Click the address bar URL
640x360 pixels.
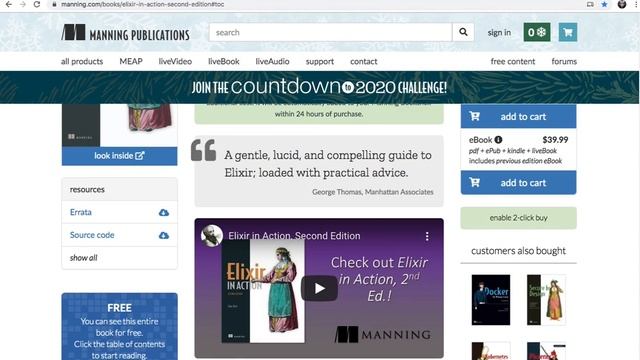tap(142, 4)
